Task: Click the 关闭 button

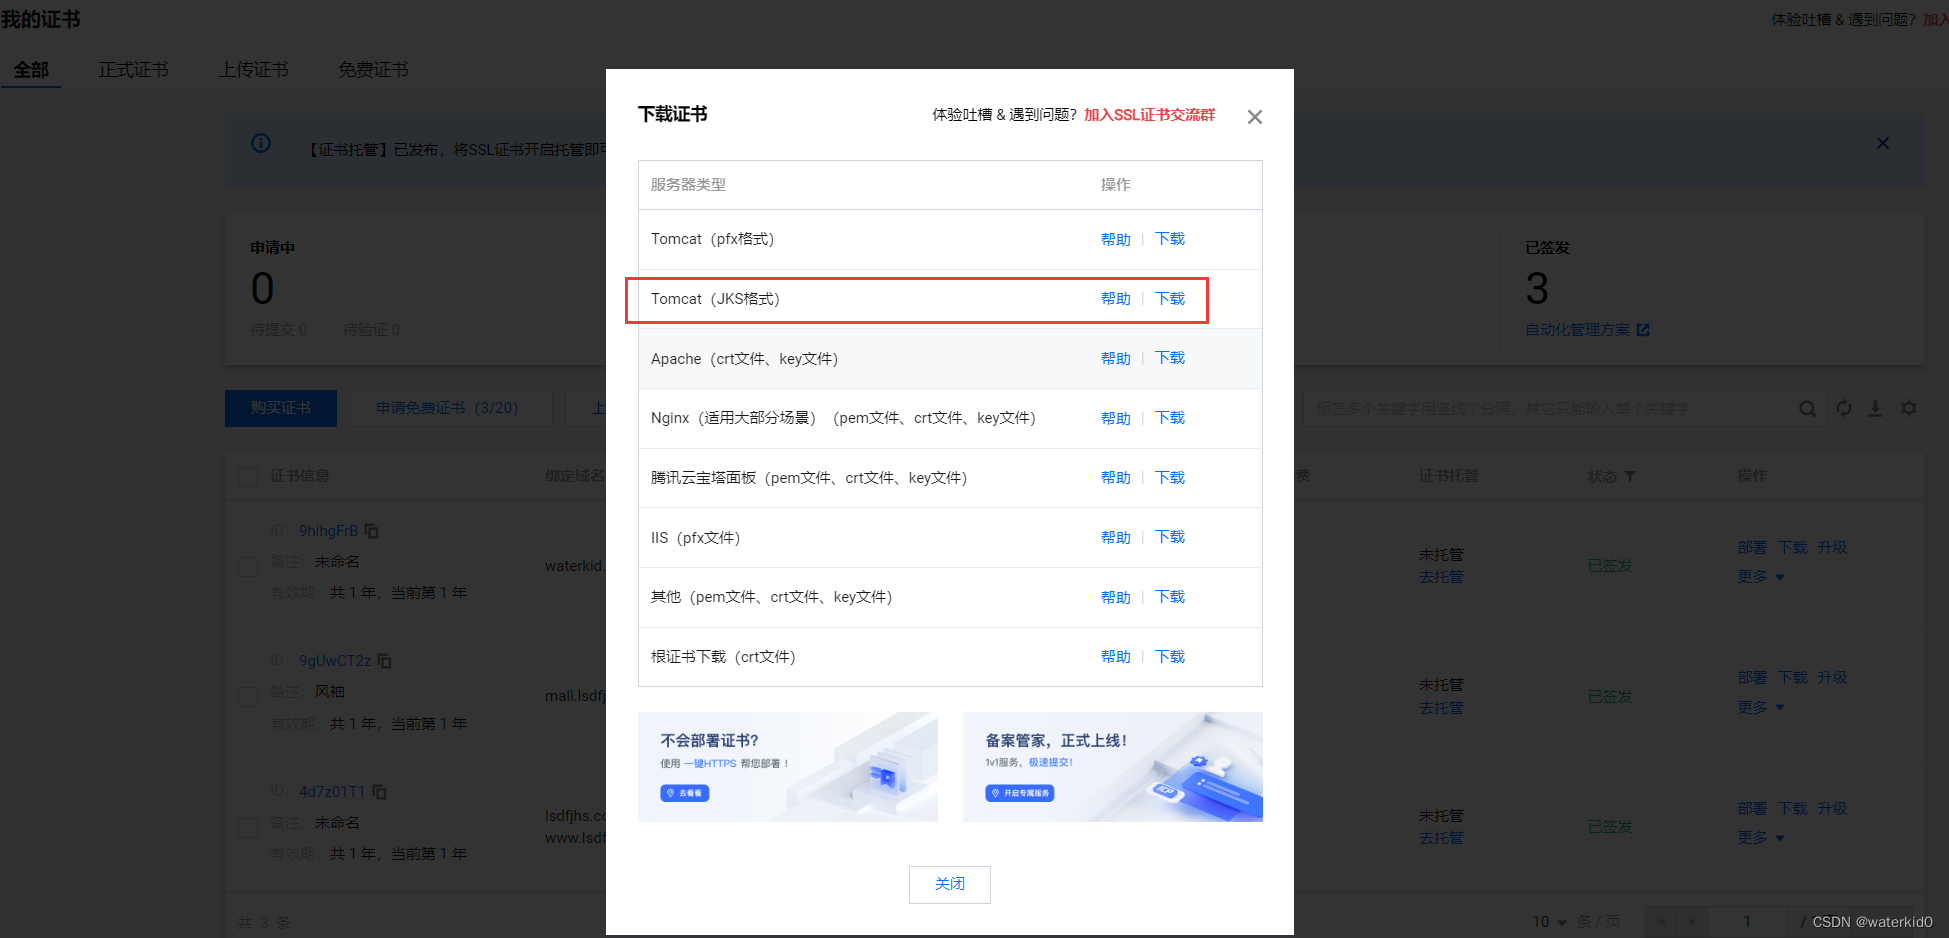Action: [950, 884]
